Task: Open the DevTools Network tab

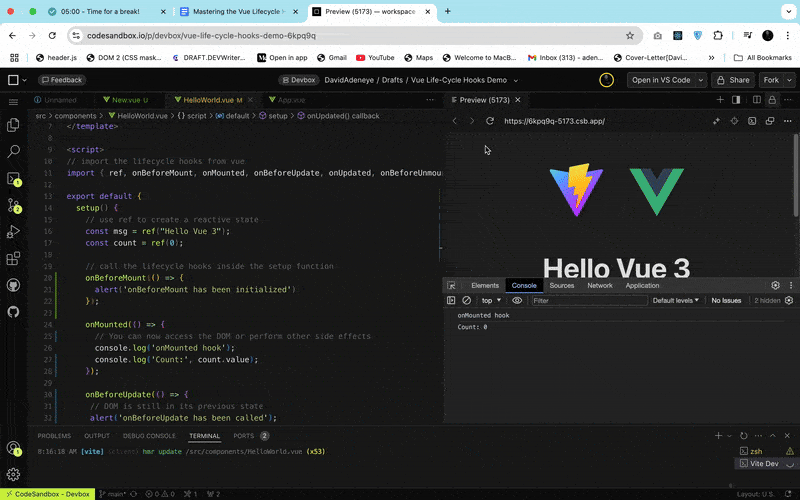Action: 599,286
